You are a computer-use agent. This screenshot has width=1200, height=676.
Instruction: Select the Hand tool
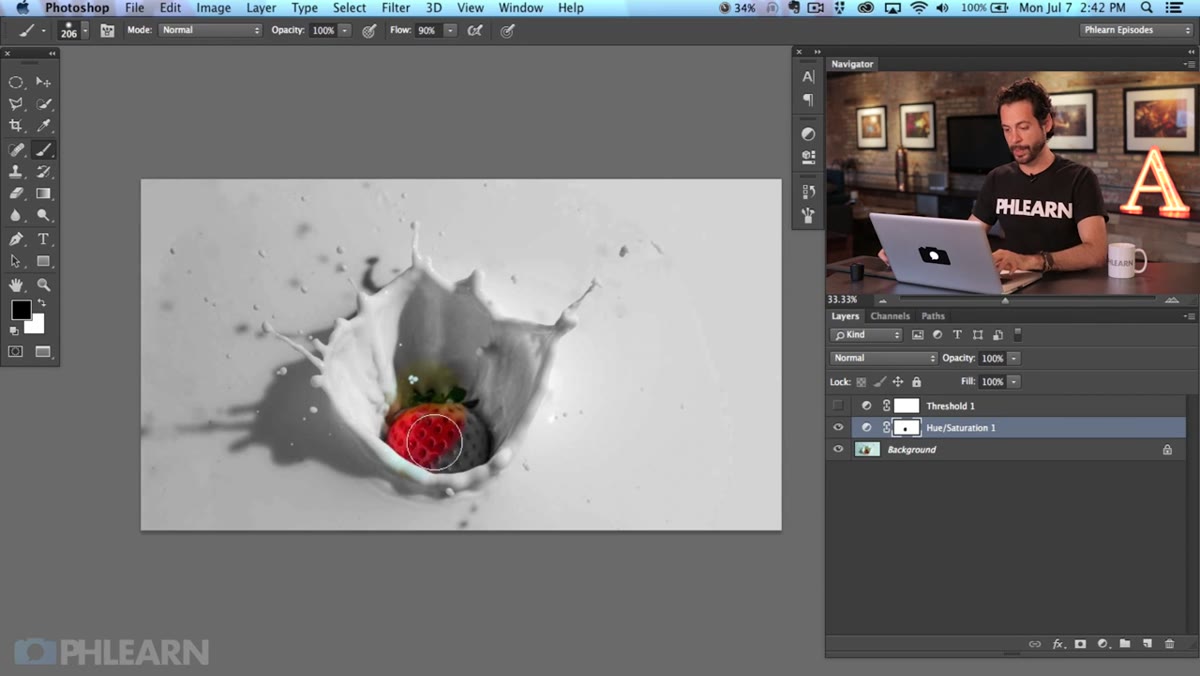16,285
